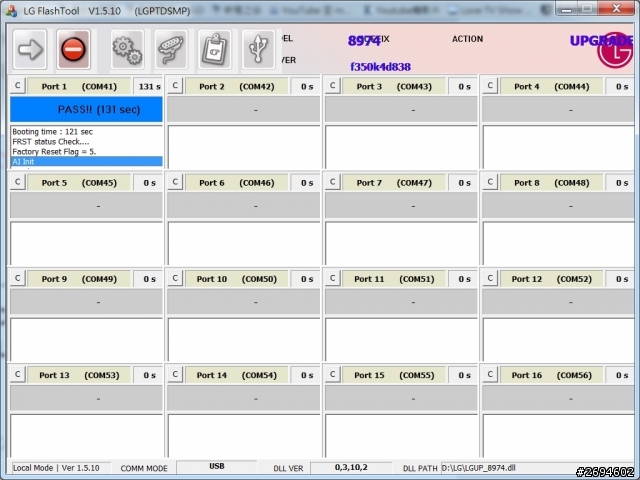Click the C button for Port 10
The height and width of the screenshot is (480, 640).
click(x=175, y=278)
